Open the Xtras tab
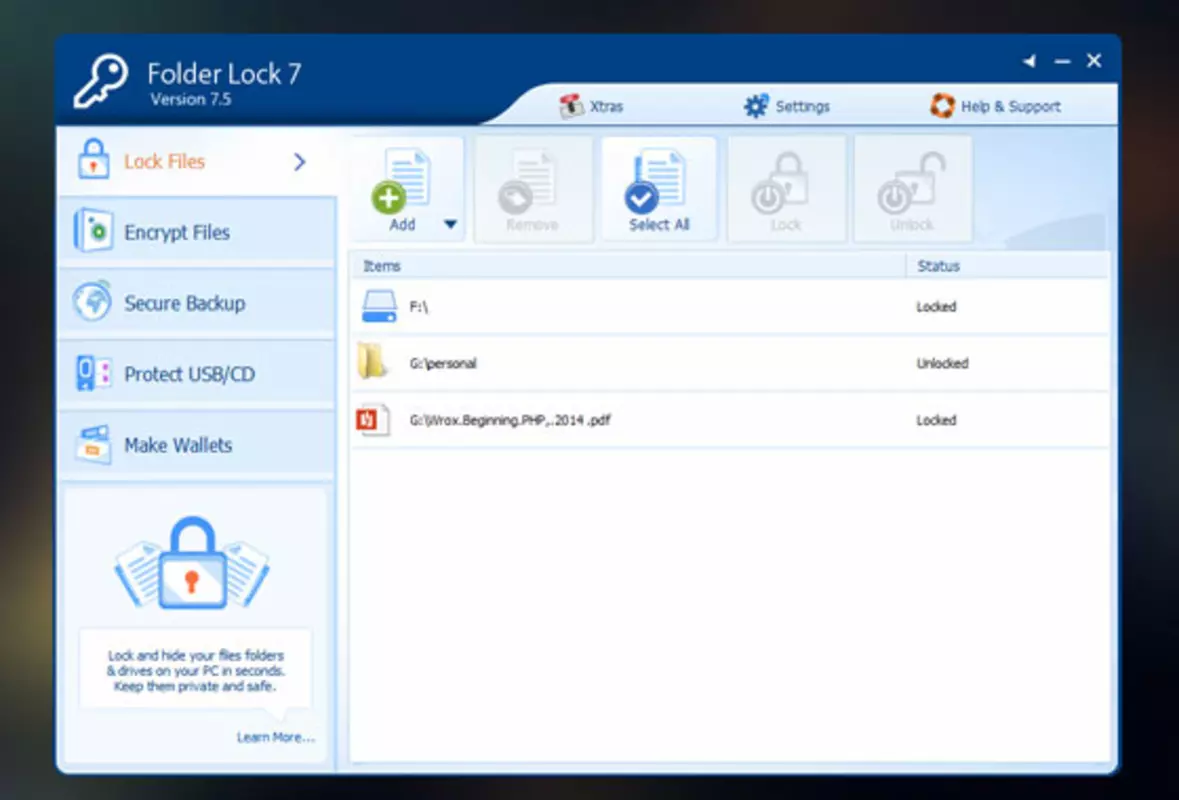The image size is (1179, 800). pyautogui.click(x=591, y=106)
